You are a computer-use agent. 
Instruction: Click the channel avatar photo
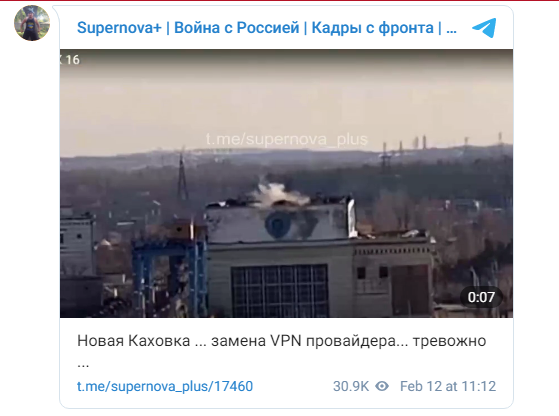[x=32, y=23]
